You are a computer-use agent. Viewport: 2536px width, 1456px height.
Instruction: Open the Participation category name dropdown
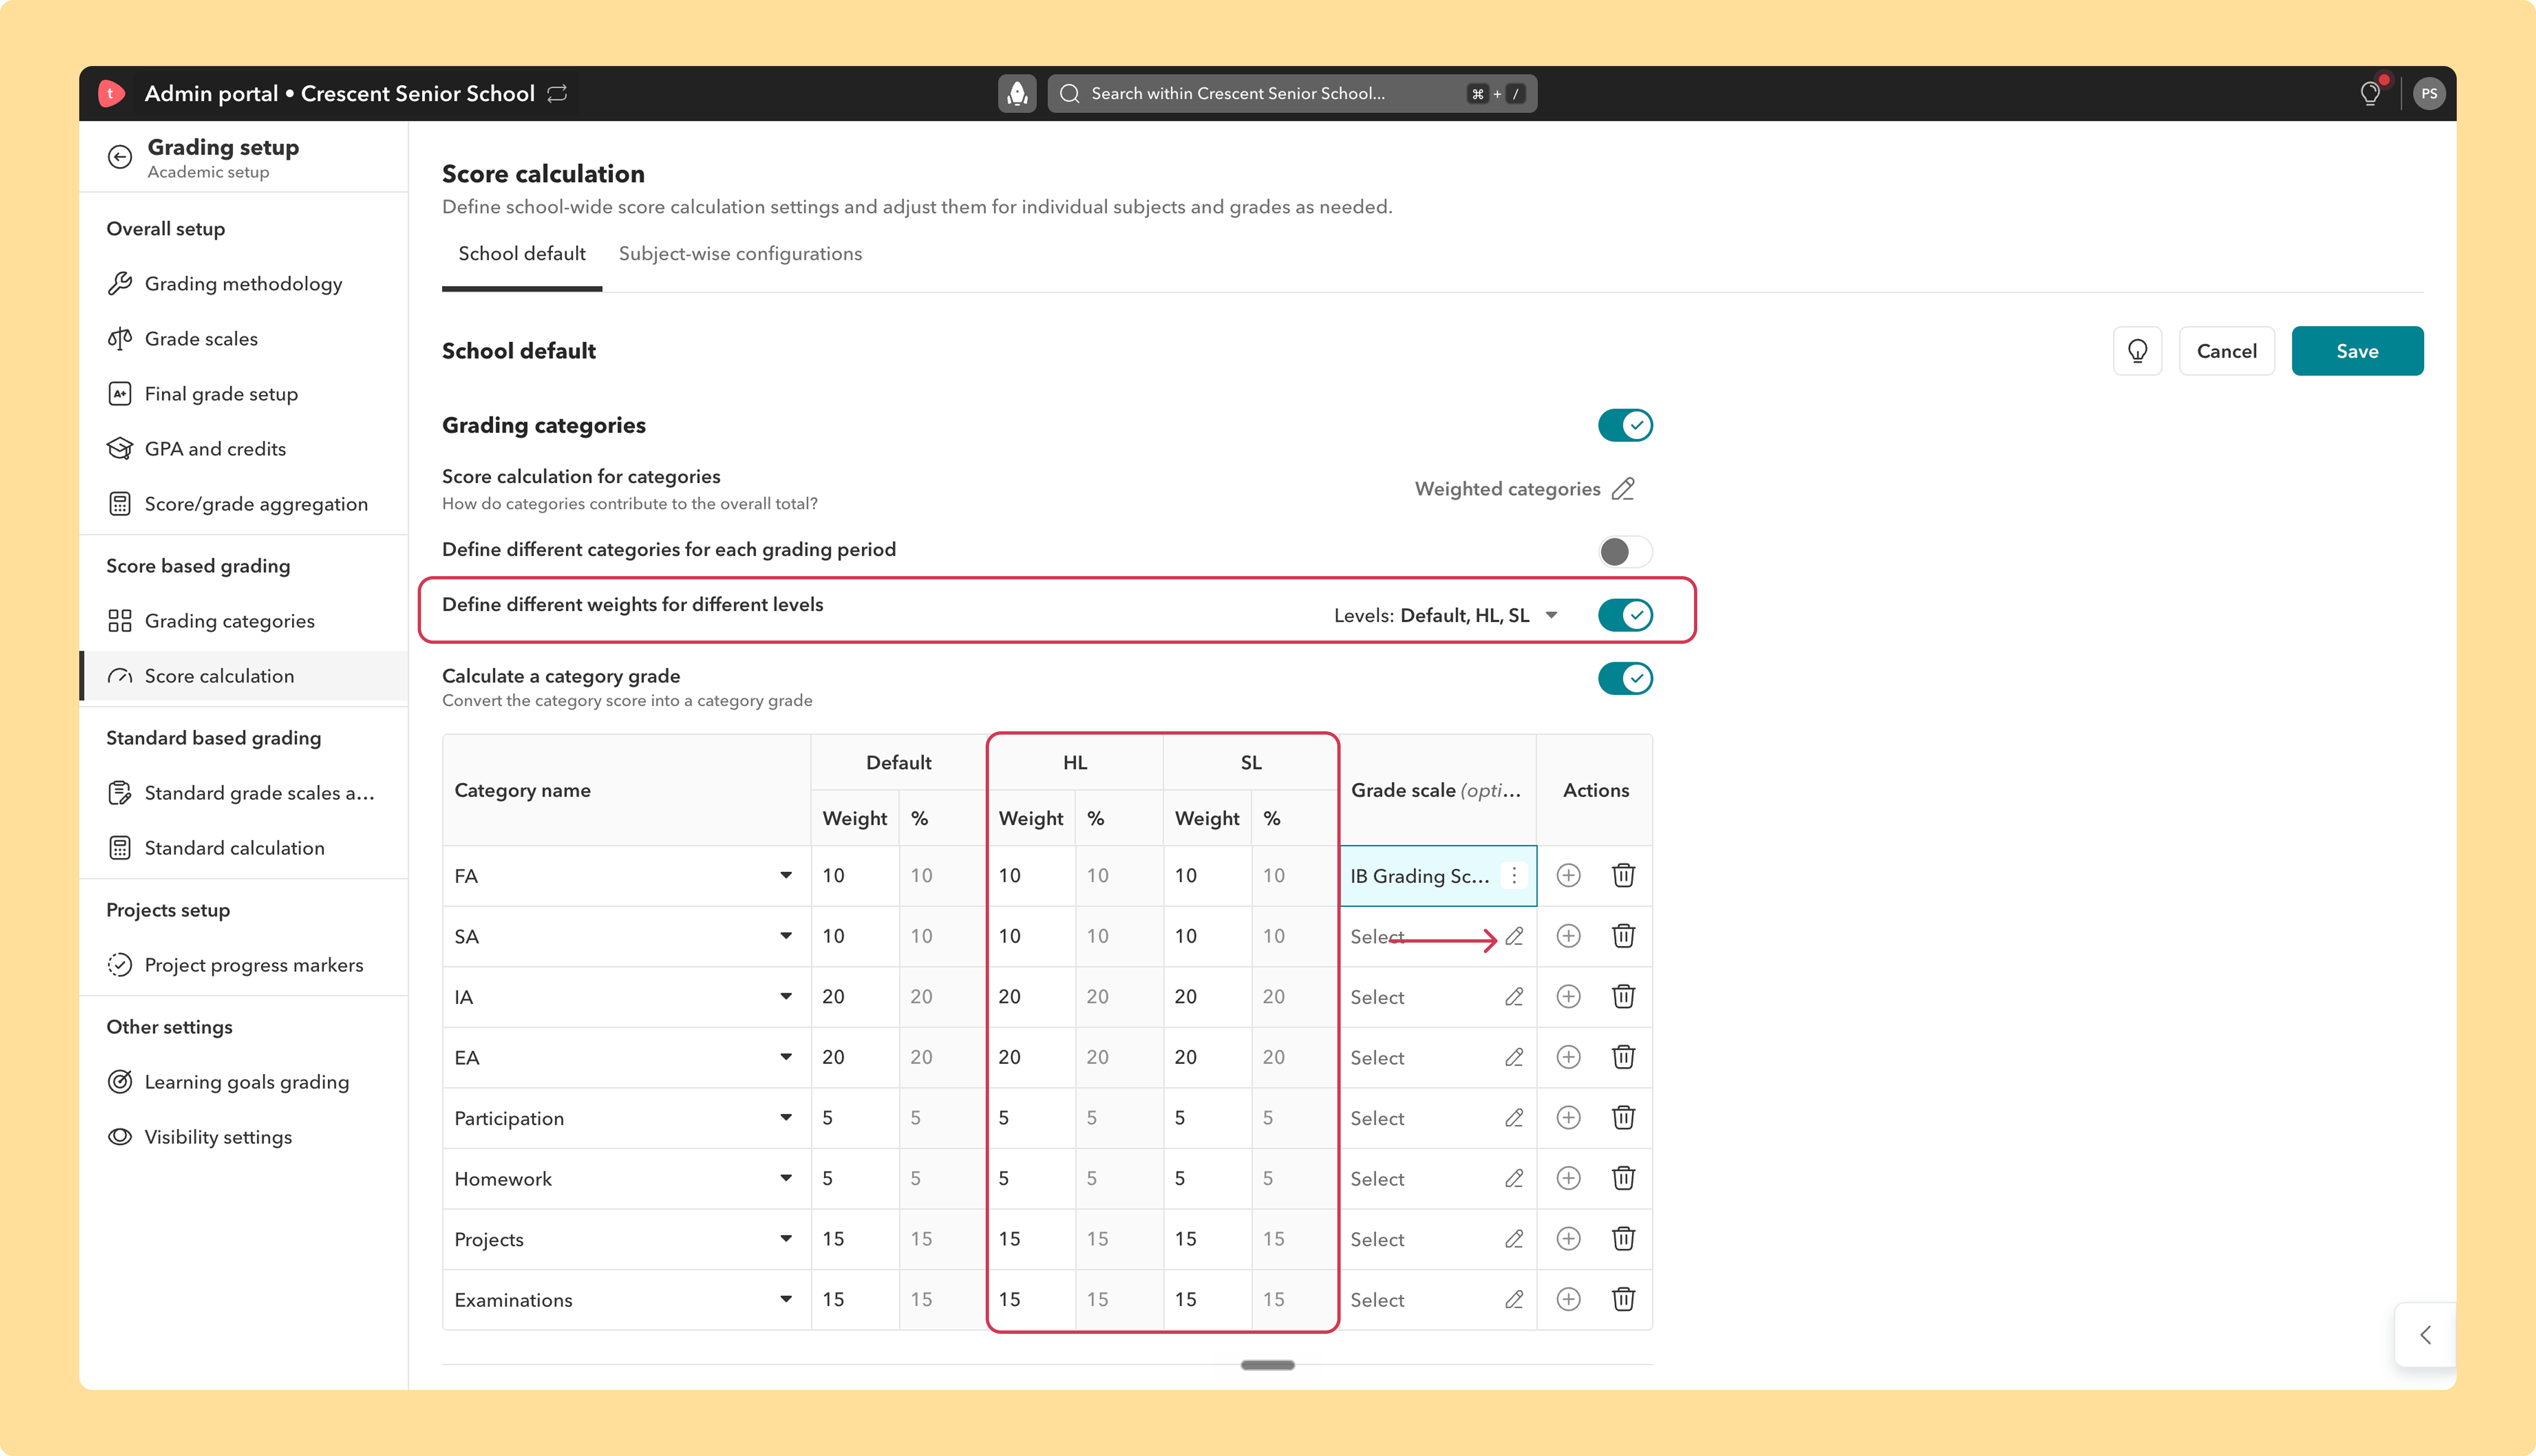tap(786, 1118)
